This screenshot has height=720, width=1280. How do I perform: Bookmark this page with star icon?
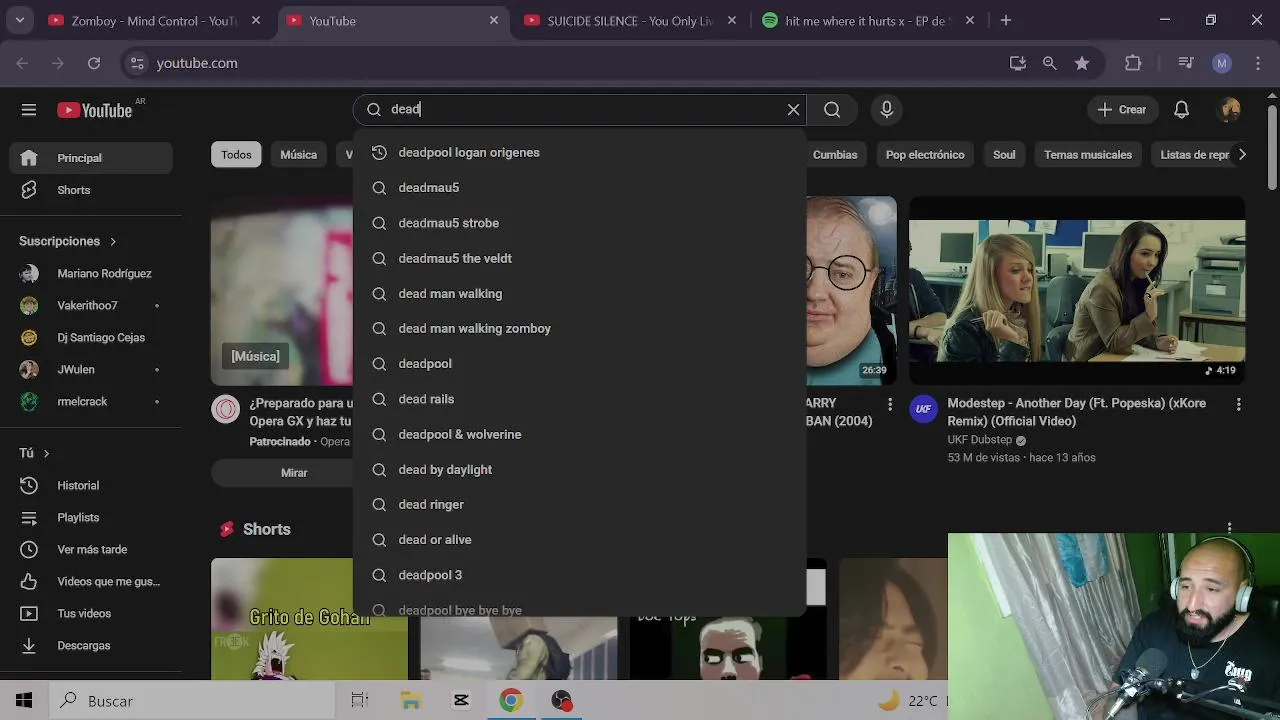click(1082, 63)
